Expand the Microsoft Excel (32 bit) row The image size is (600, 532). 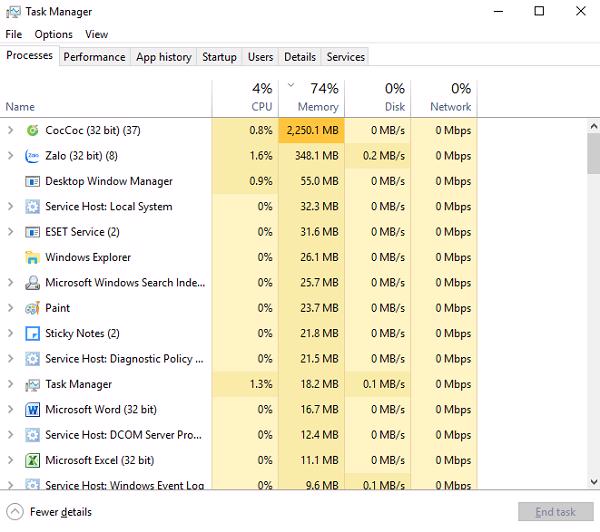[x=10, y=460]
